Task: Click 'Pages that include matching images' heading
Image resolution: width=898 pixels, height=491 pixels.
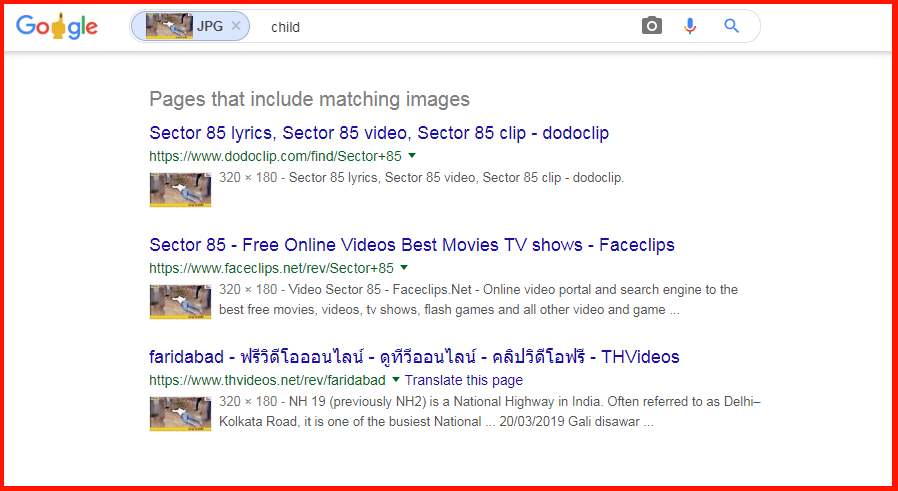Action: [309, 100]
